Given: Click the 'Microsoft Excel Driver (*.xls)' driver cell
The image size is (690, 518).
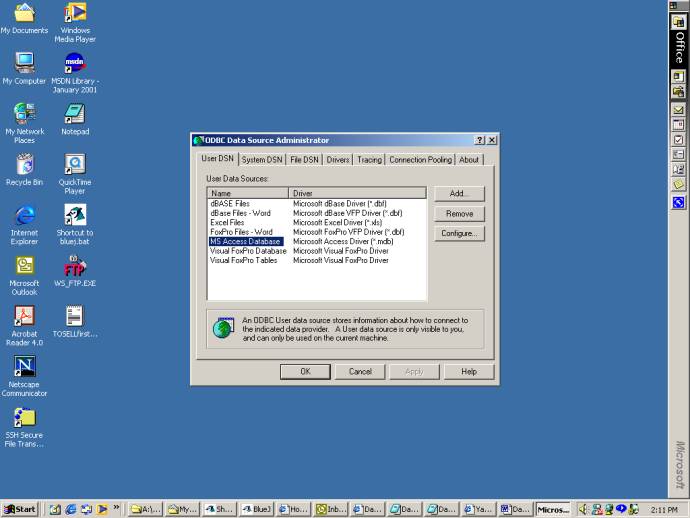Looking at the screenshot, I should point(338,223).
